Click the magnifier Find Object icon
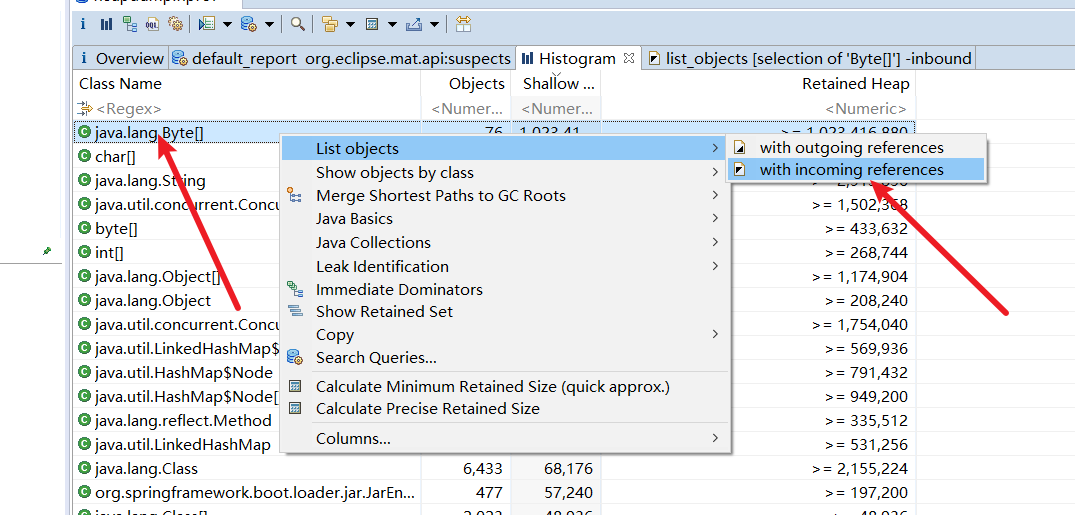 tap(298, 23)
